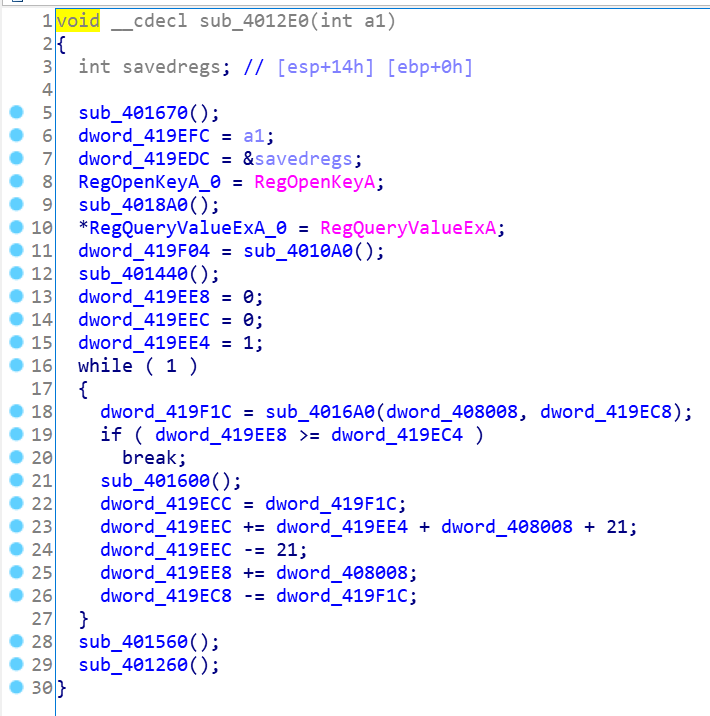Select RegQueryValueExA_0 pointer
Image resolution: width=710 pixels, height=716 pixels.
coord(188,228)
